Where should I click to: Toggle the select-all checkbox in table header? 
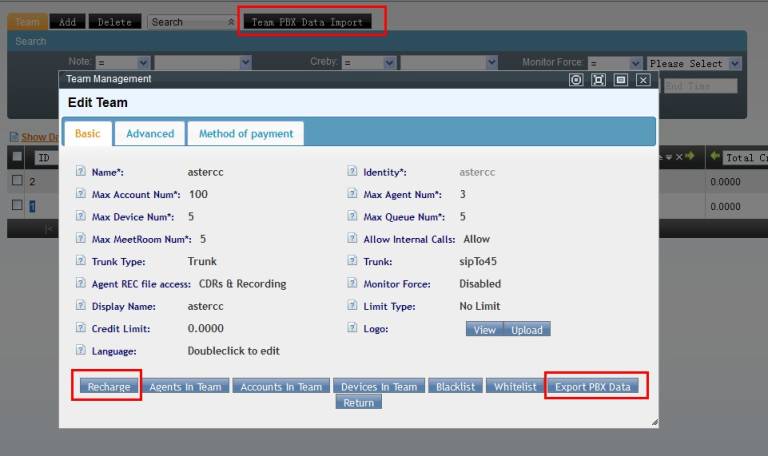[x=17, y=157]
